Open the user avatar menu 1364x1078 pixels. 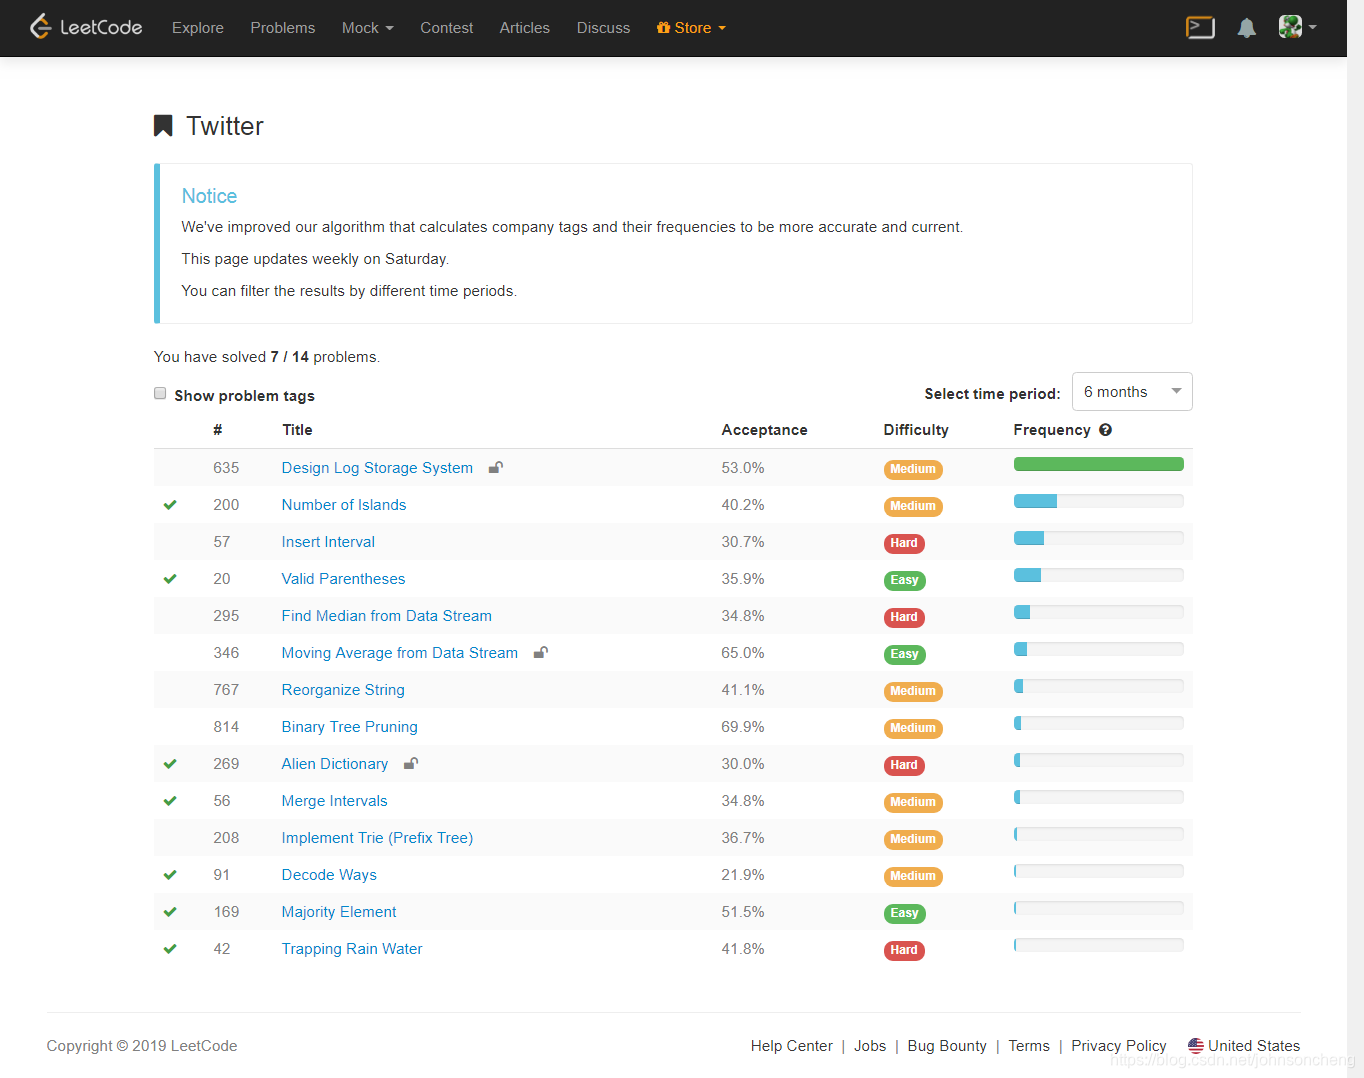click(x=1297, y=27)
